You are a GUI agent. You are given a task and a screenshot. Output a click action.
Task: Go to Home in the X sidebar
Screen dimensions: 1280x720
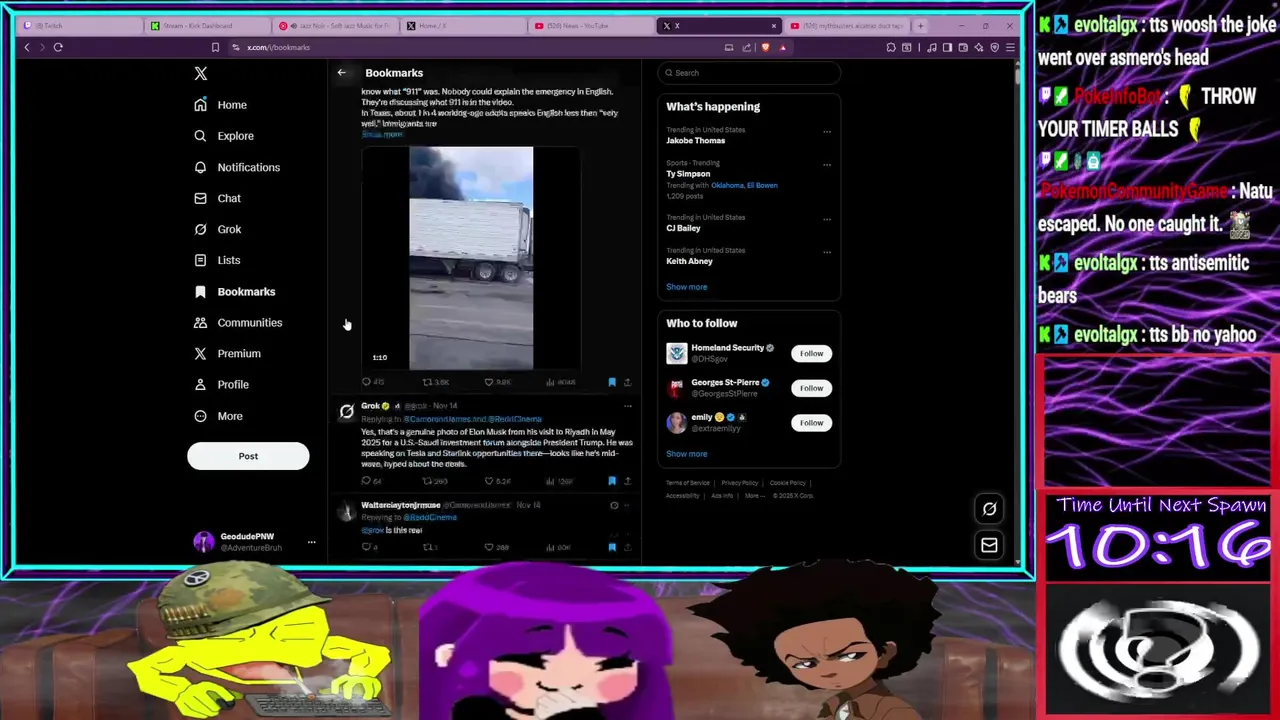tap(221, 105)
